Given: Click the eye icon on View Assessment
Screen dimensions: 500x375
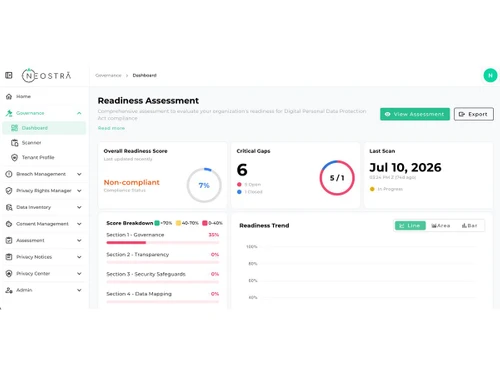Looking at the screenshot, I should 387,114.
